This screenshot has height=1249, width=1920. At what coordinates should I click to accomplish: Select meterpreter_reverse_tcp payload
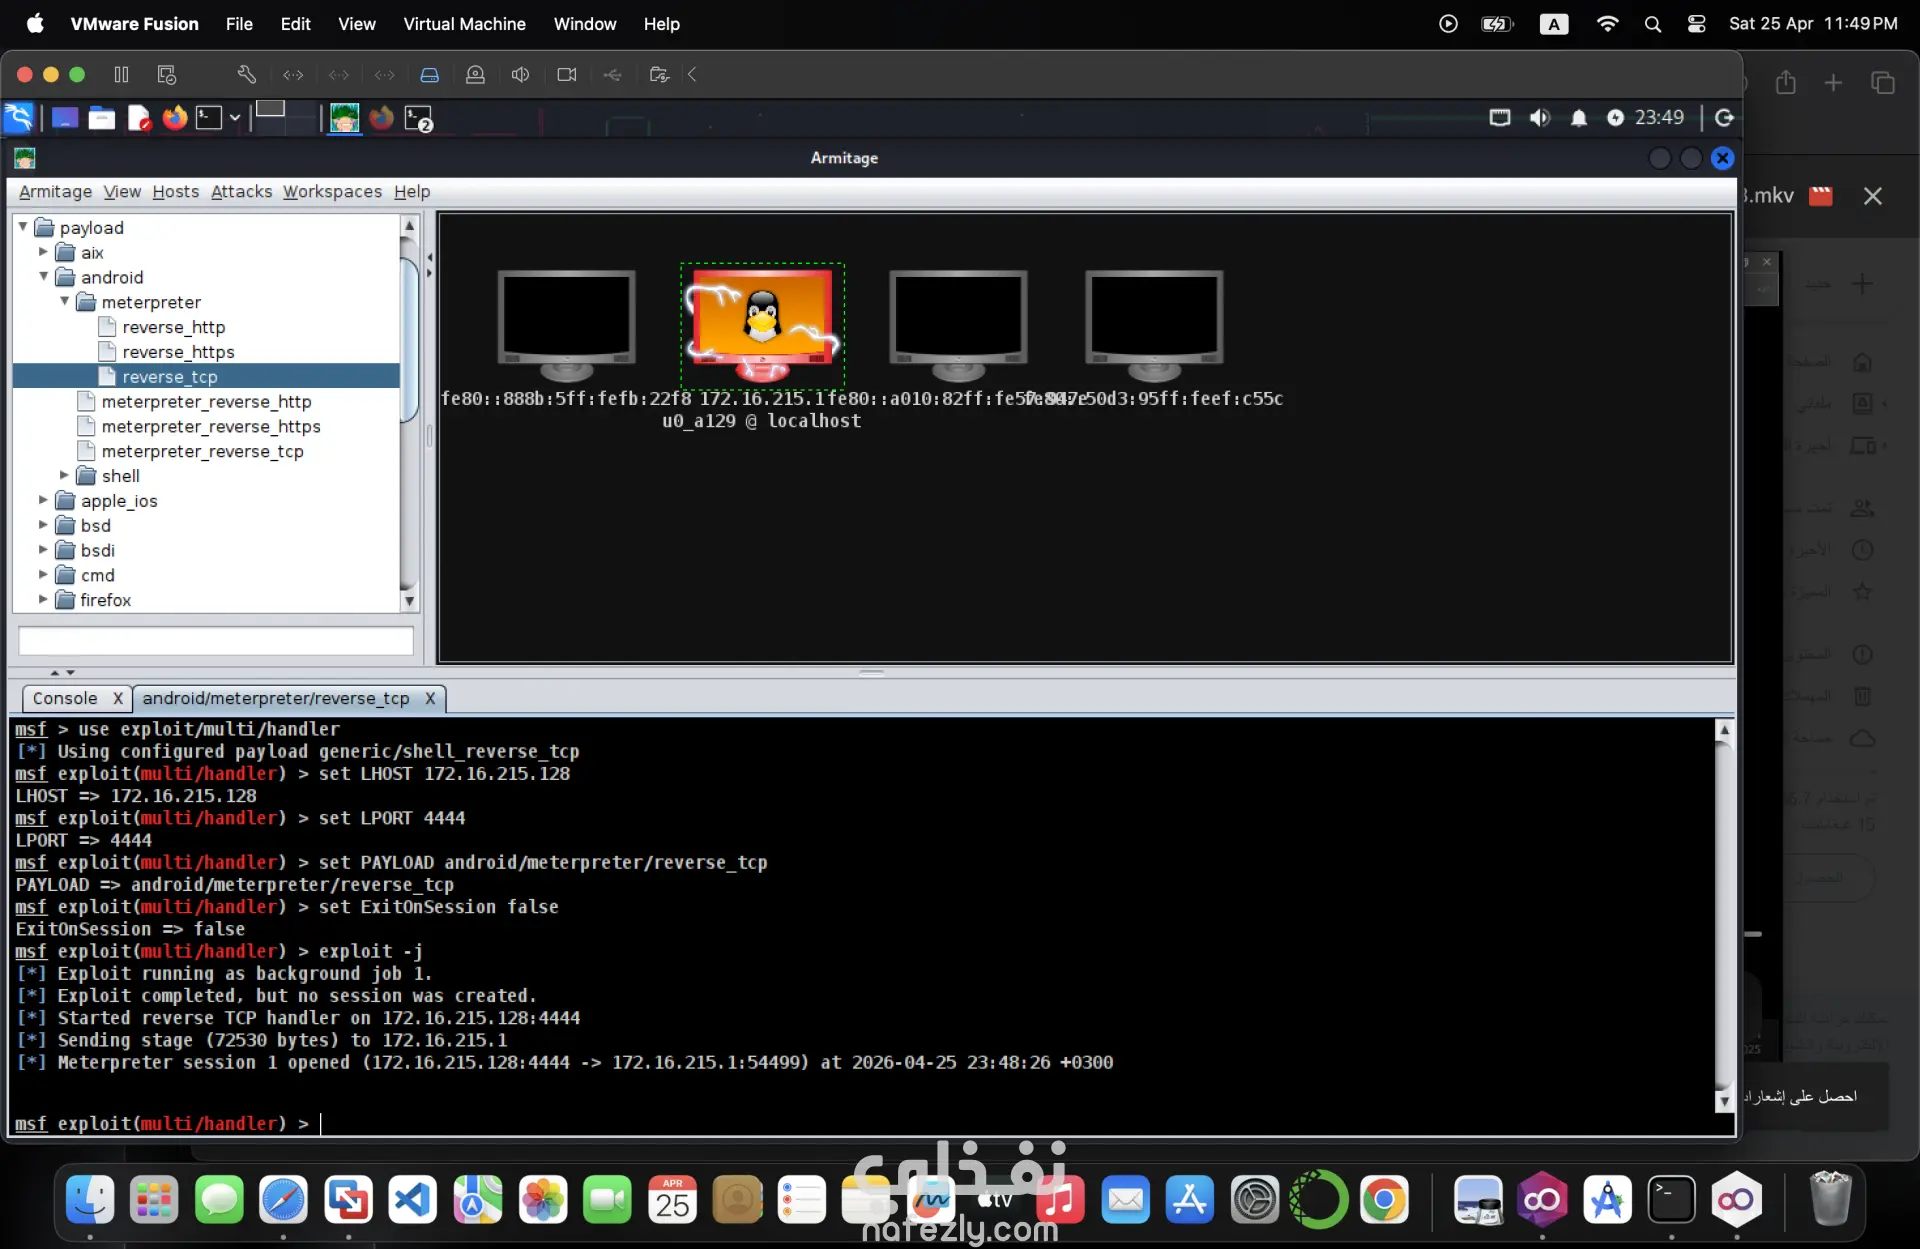[x=202, y=451]
